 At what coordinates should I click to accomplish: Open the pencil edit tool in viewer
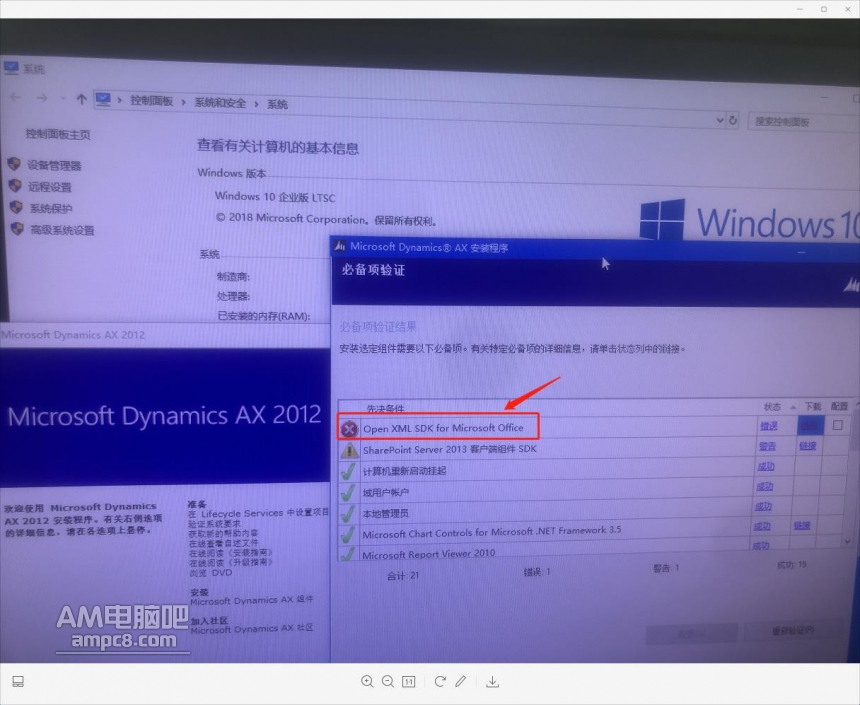tap(460, 681)
